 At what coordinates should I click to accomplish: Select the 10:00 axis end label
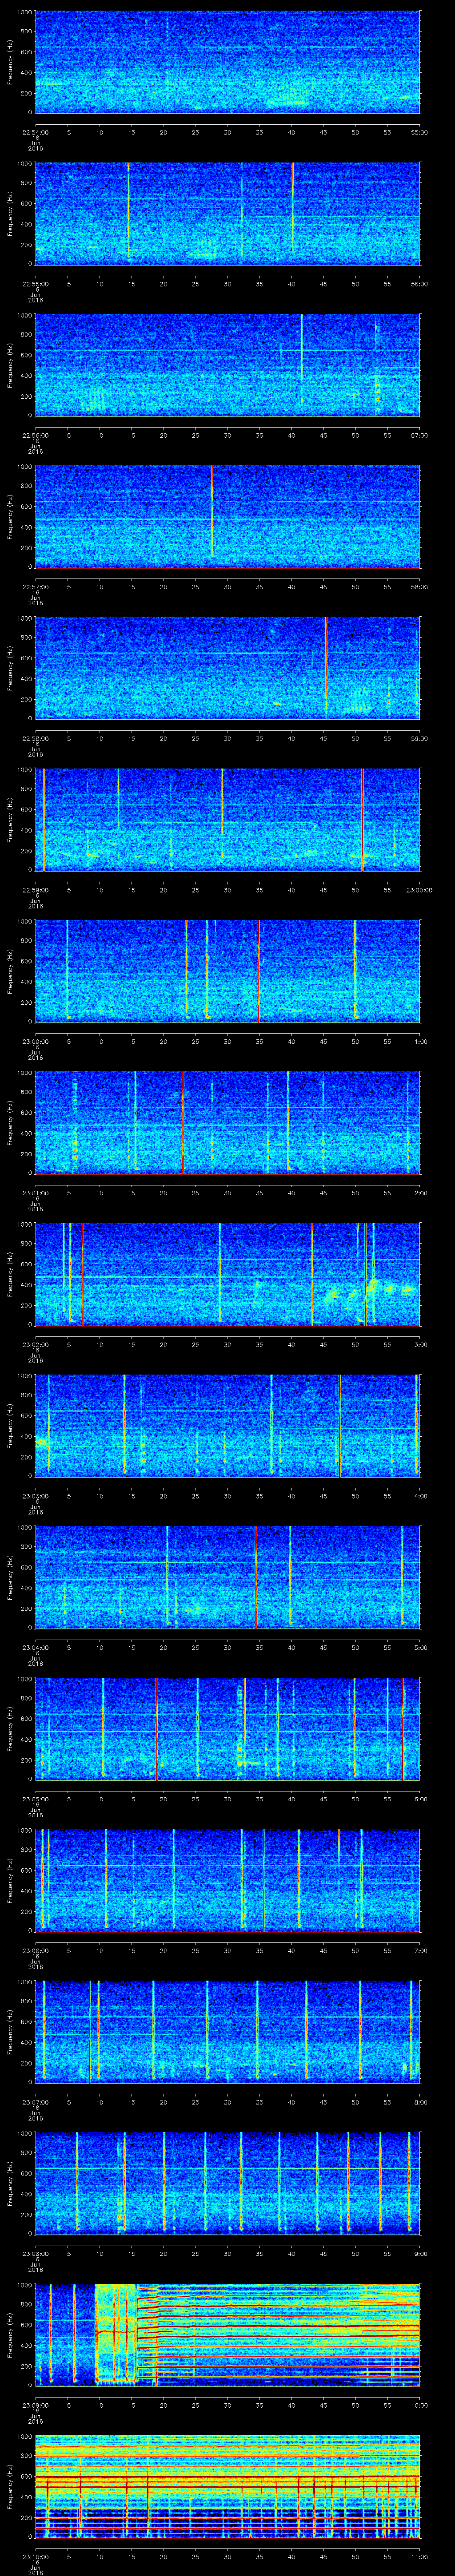tap(420, 2405)
